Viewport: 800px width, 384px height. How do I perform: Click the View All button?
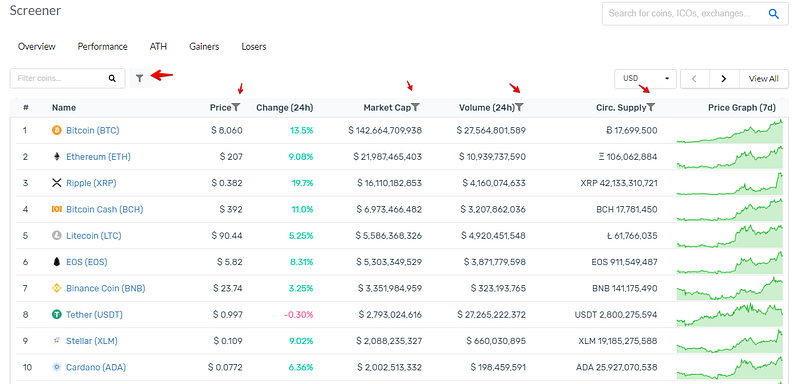pyautogui.click(x=764, y=79)
